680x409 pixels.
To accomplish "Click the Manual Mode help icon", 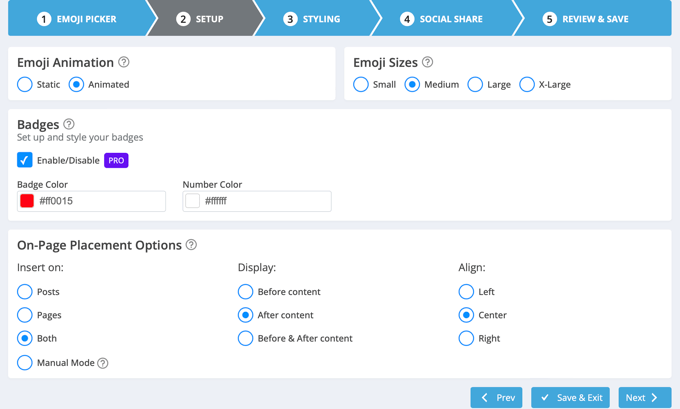I will (x=103, y=363).
